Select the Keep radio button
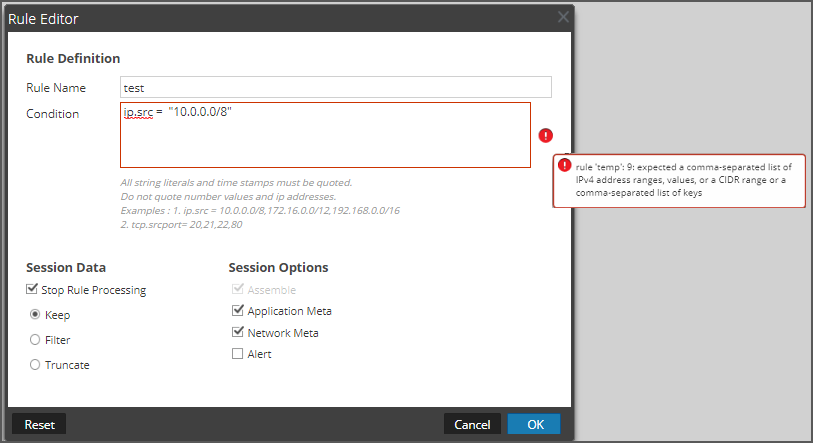This screenshot has width=813, height=443. click(35, 315)
